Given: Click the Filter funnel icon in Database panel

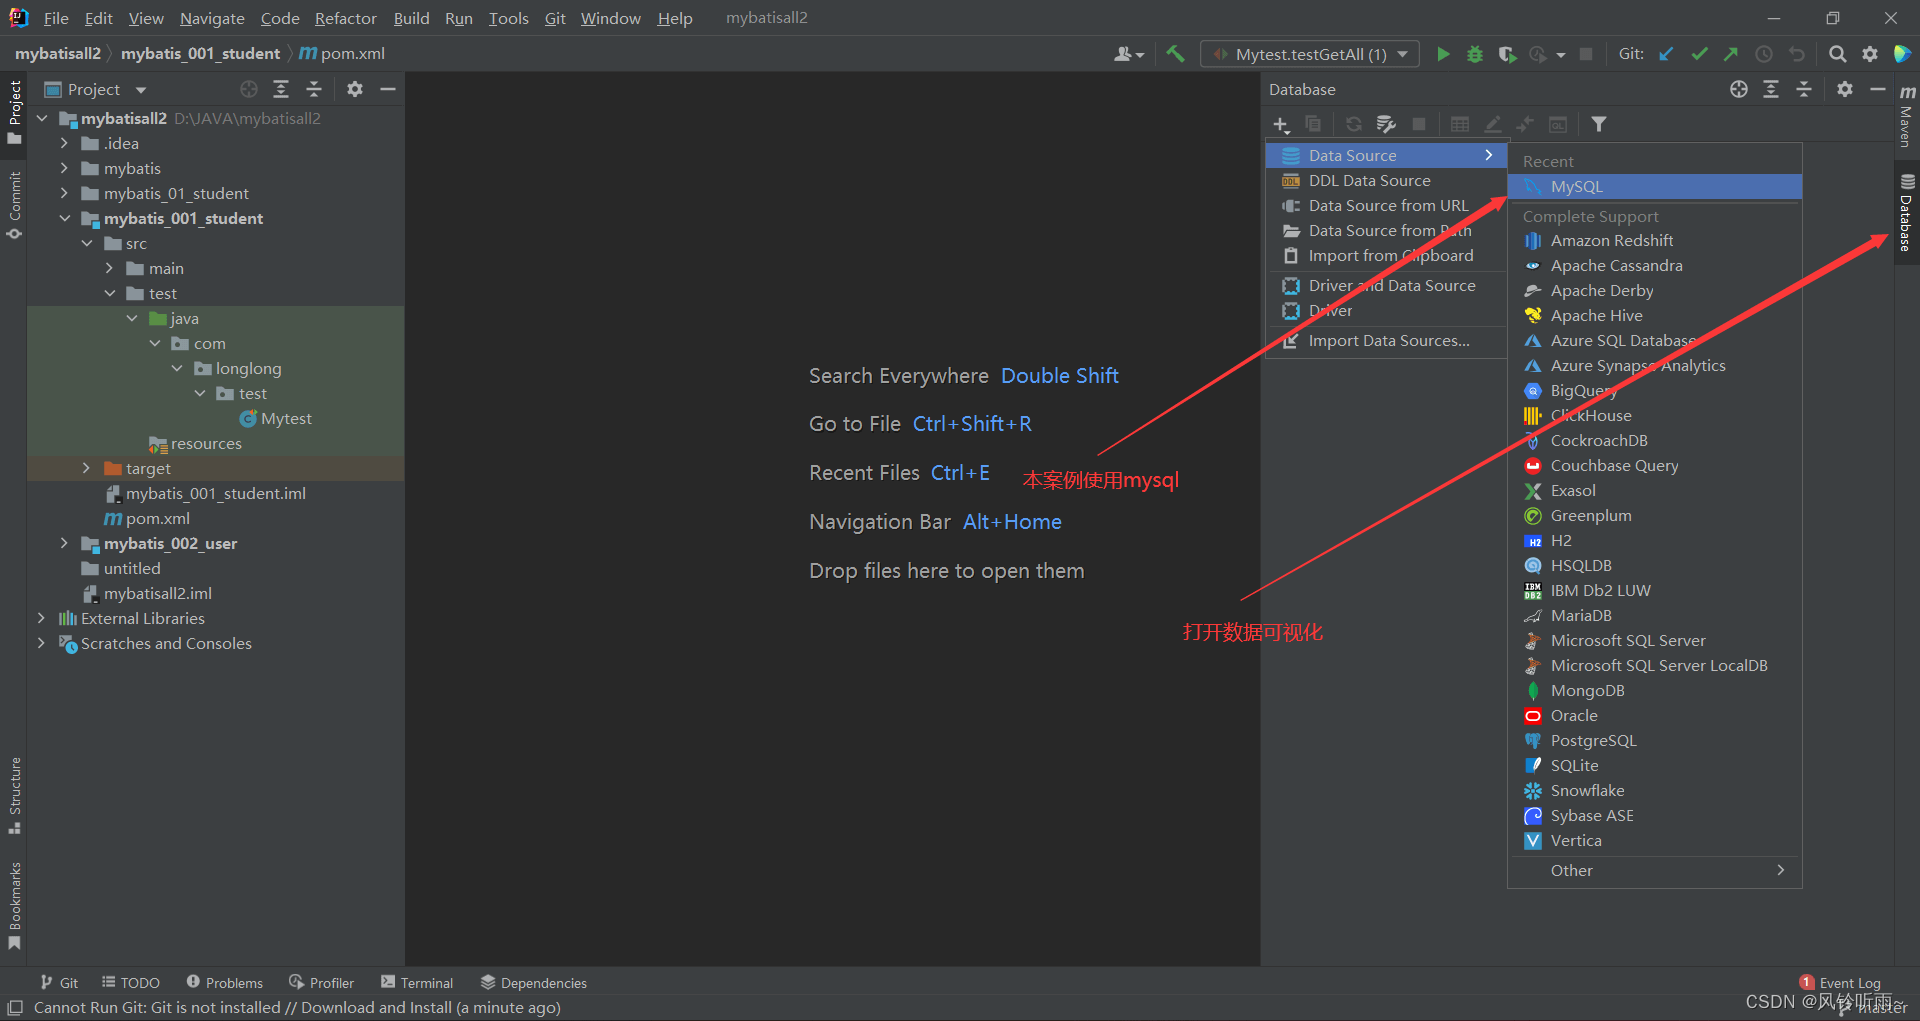Looking at the screenshot, I should [1599, 124].
